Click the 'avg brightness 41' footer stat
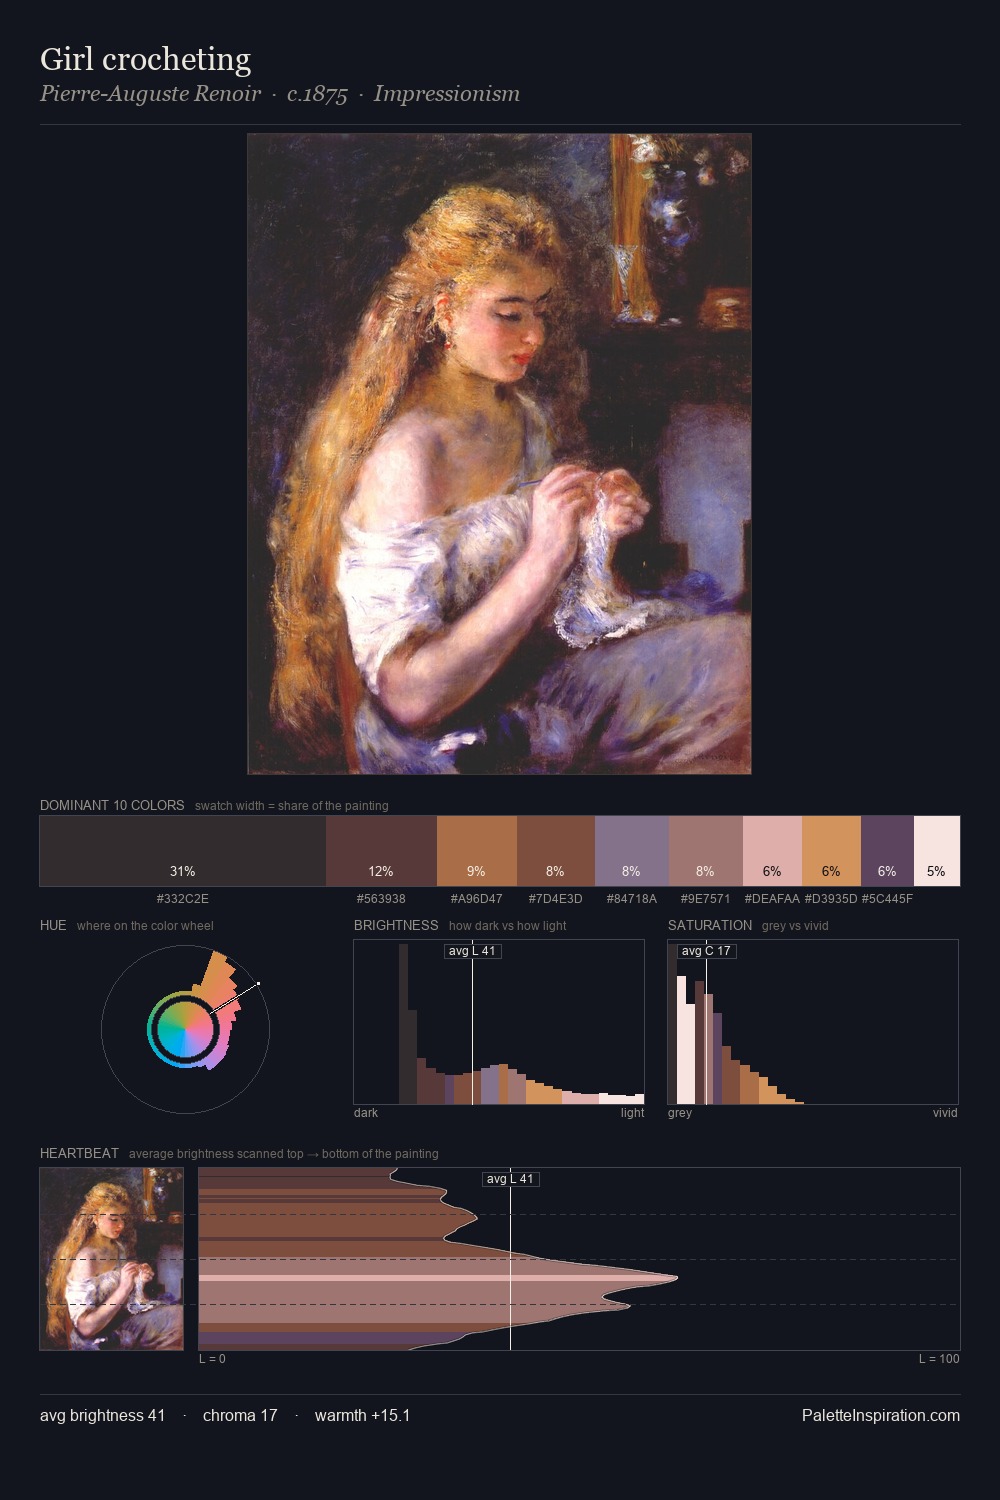Viewport: 1000px width, 1500px height. (x=103, y=1415)
